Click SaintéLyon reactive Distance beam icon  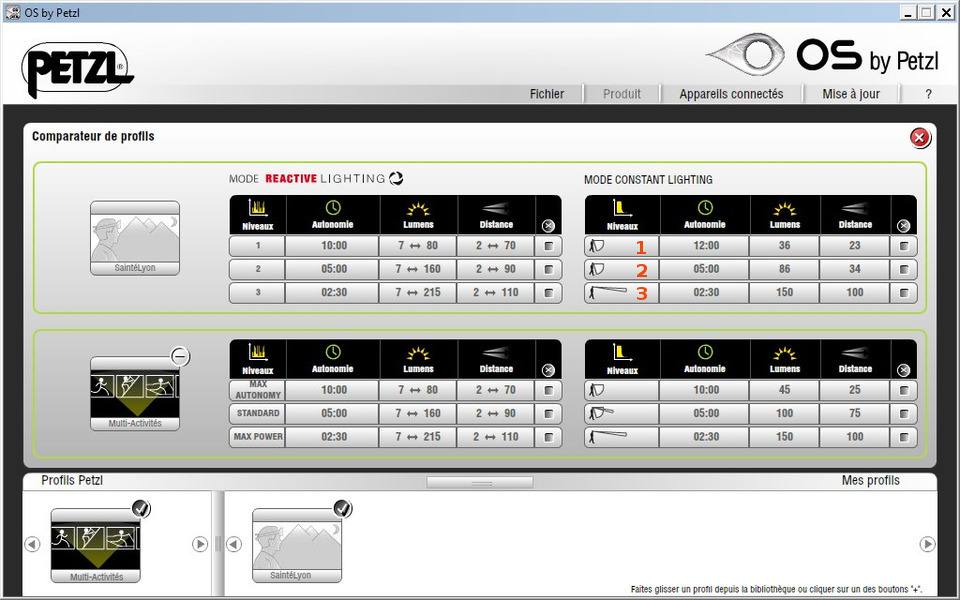point(496,208)
